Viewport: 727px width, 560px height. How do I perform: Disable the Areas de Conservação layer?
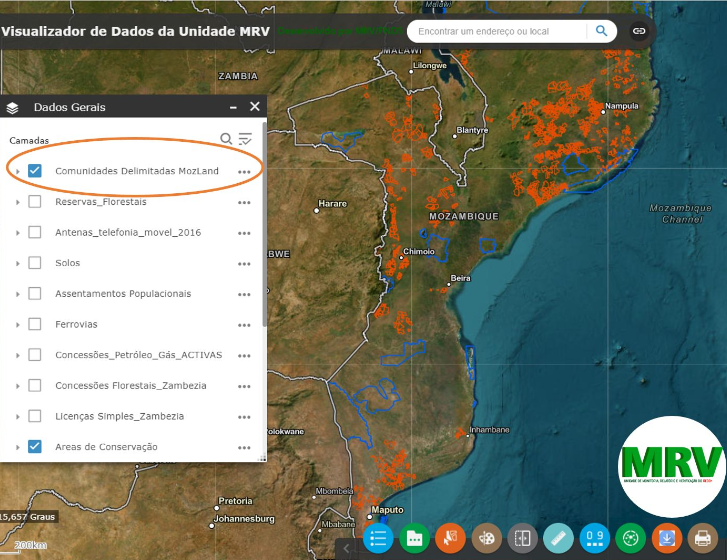(35, 446)
